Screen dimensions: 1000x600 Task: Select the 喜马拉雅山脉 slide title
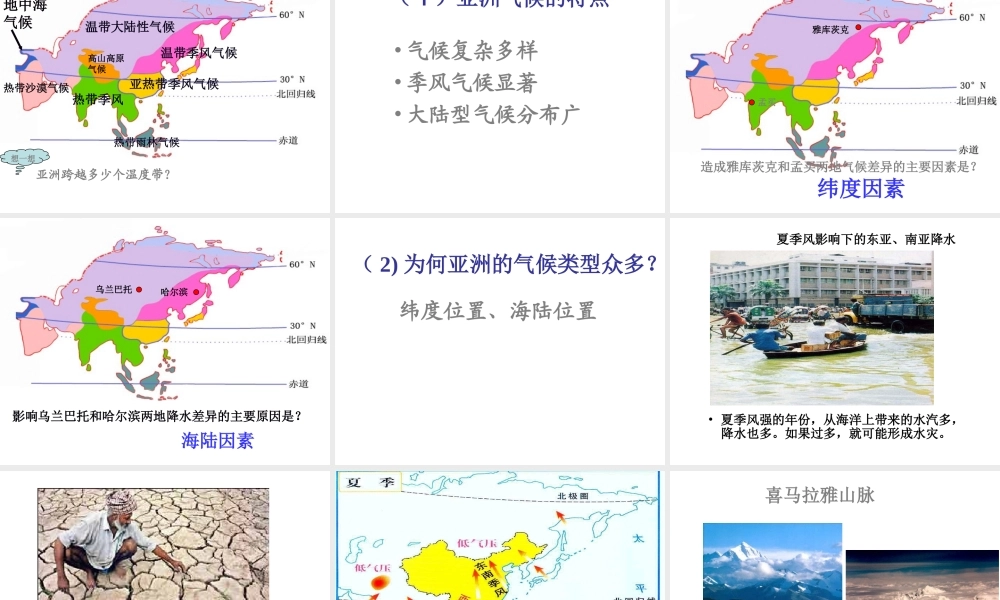[x=820, y=495]
